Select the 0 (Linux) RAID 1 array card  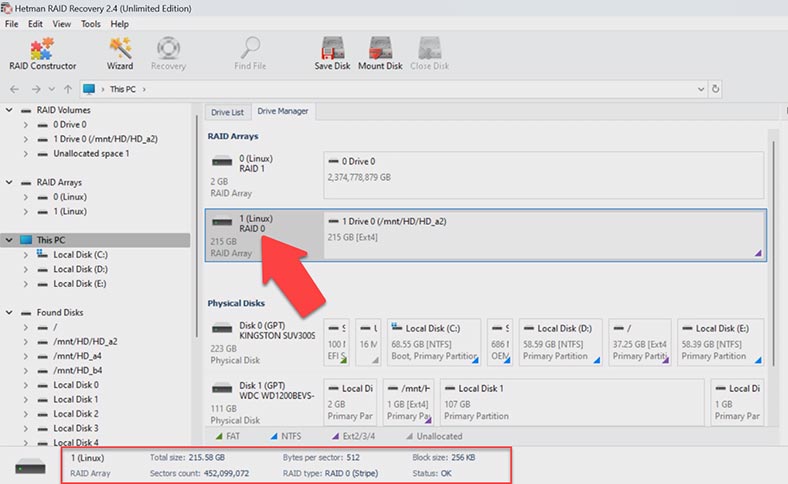pyautogui.click(x=264, y=175)
